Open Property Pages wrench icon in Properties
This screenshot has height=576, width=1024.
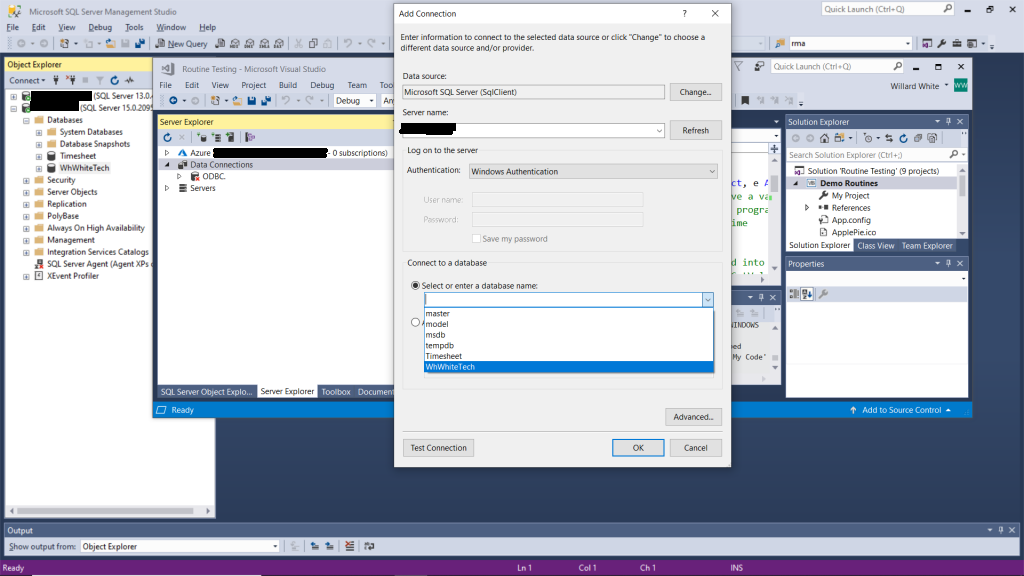[x=823, y=294]
